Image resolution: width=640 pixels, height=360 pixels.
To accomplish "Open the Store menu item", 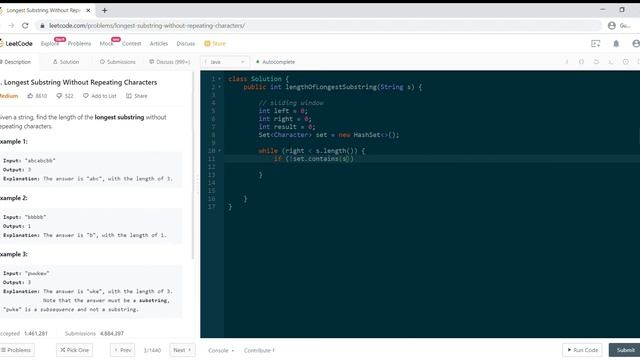I will click(215, 44).
